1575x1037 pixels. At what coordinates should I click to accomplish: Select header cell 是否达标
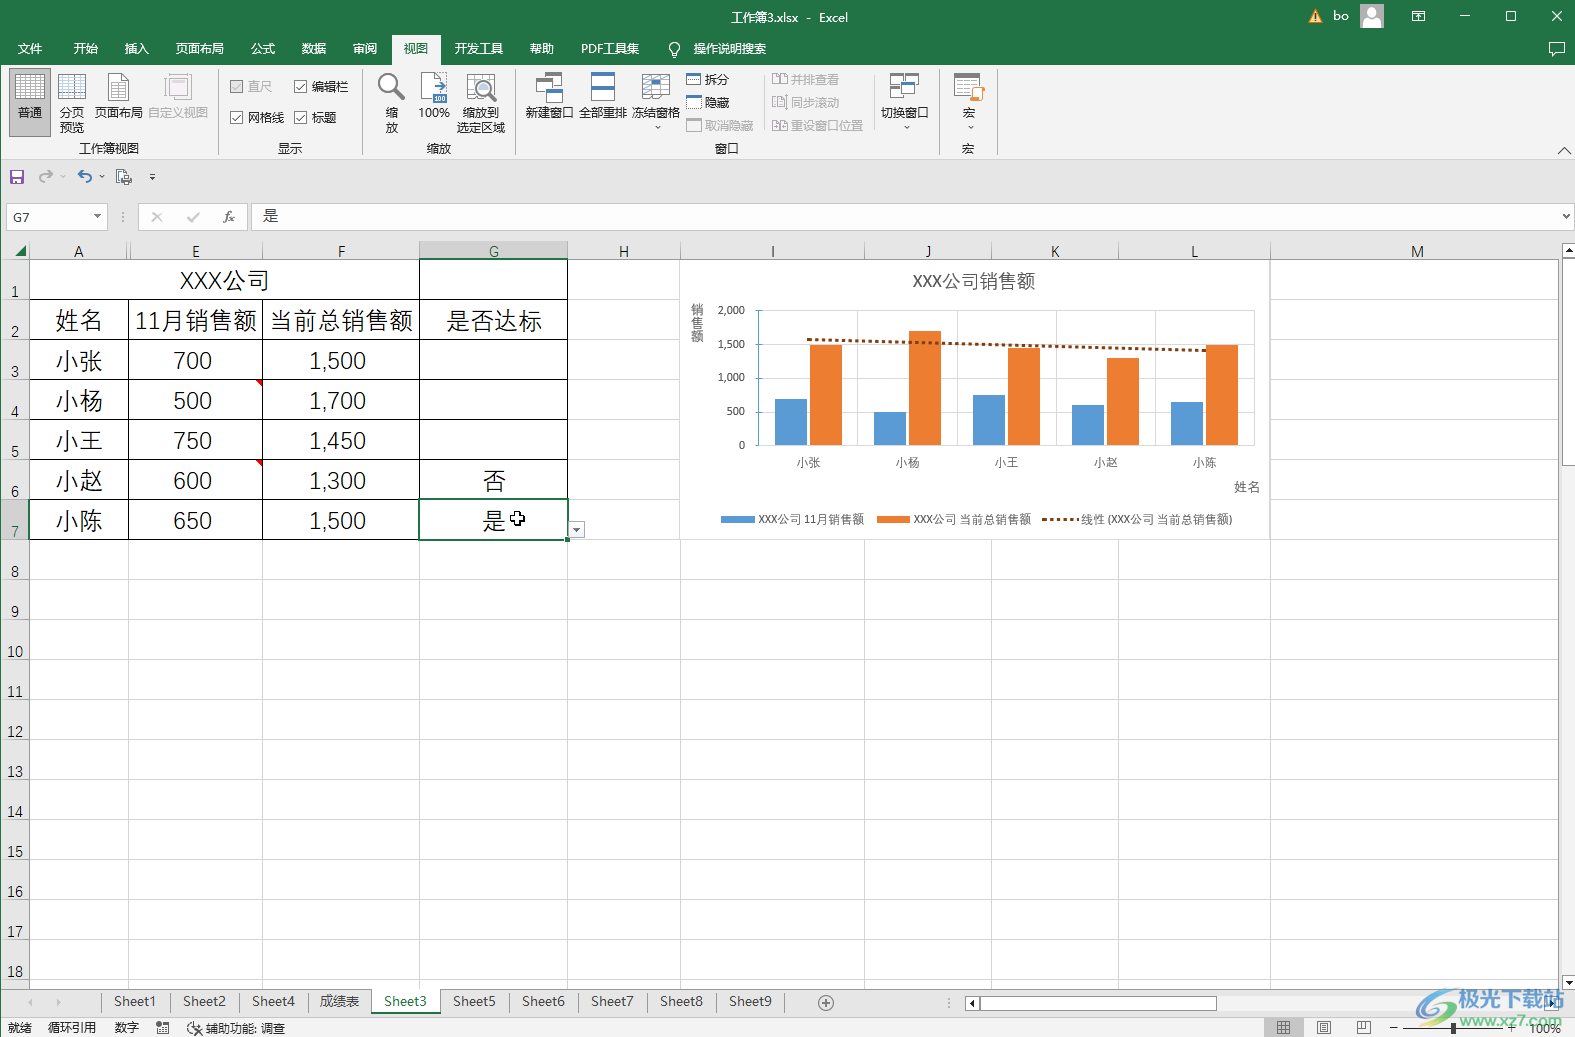coord(494,320)
